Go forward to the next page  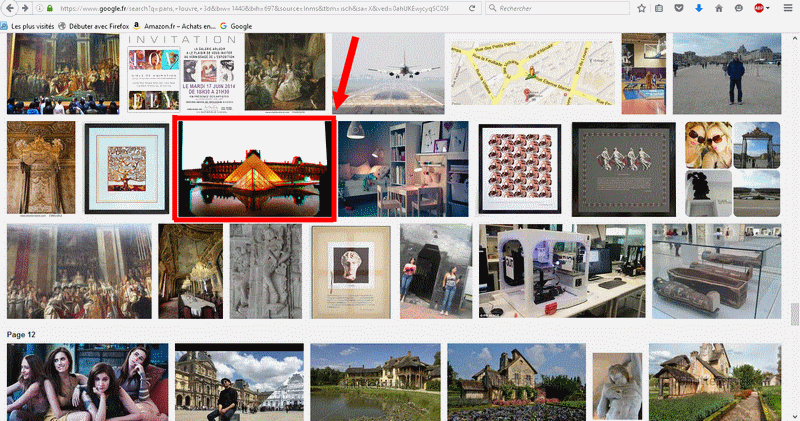(x=24, y=8)
